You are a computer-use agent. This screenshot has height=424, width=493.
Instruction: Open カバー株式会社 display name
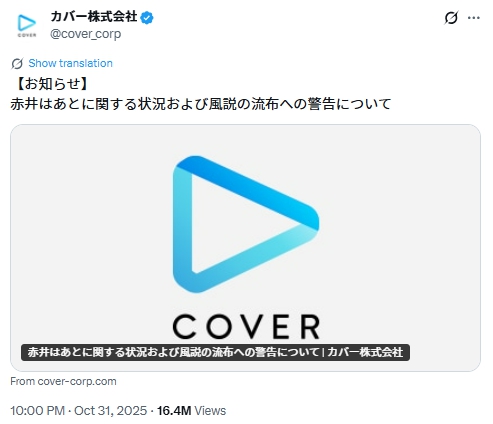click(94, 17)
